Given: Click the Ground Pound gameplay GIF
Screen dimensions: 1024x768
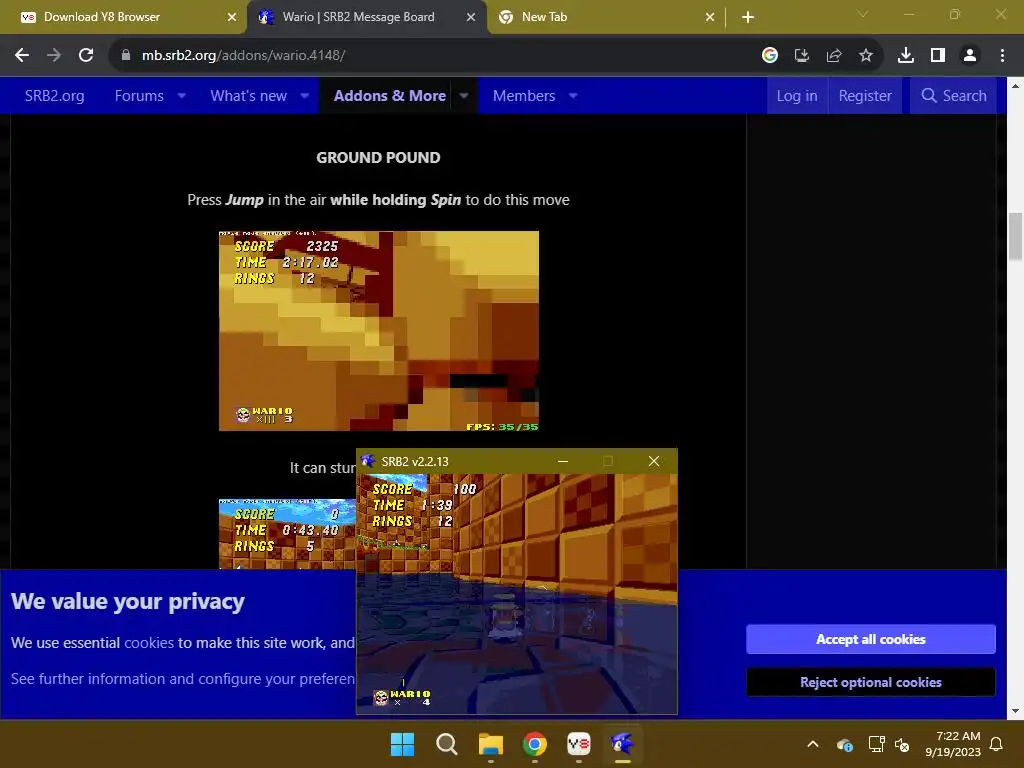Looking at the screenshot, I should click(x=379, y=331).
